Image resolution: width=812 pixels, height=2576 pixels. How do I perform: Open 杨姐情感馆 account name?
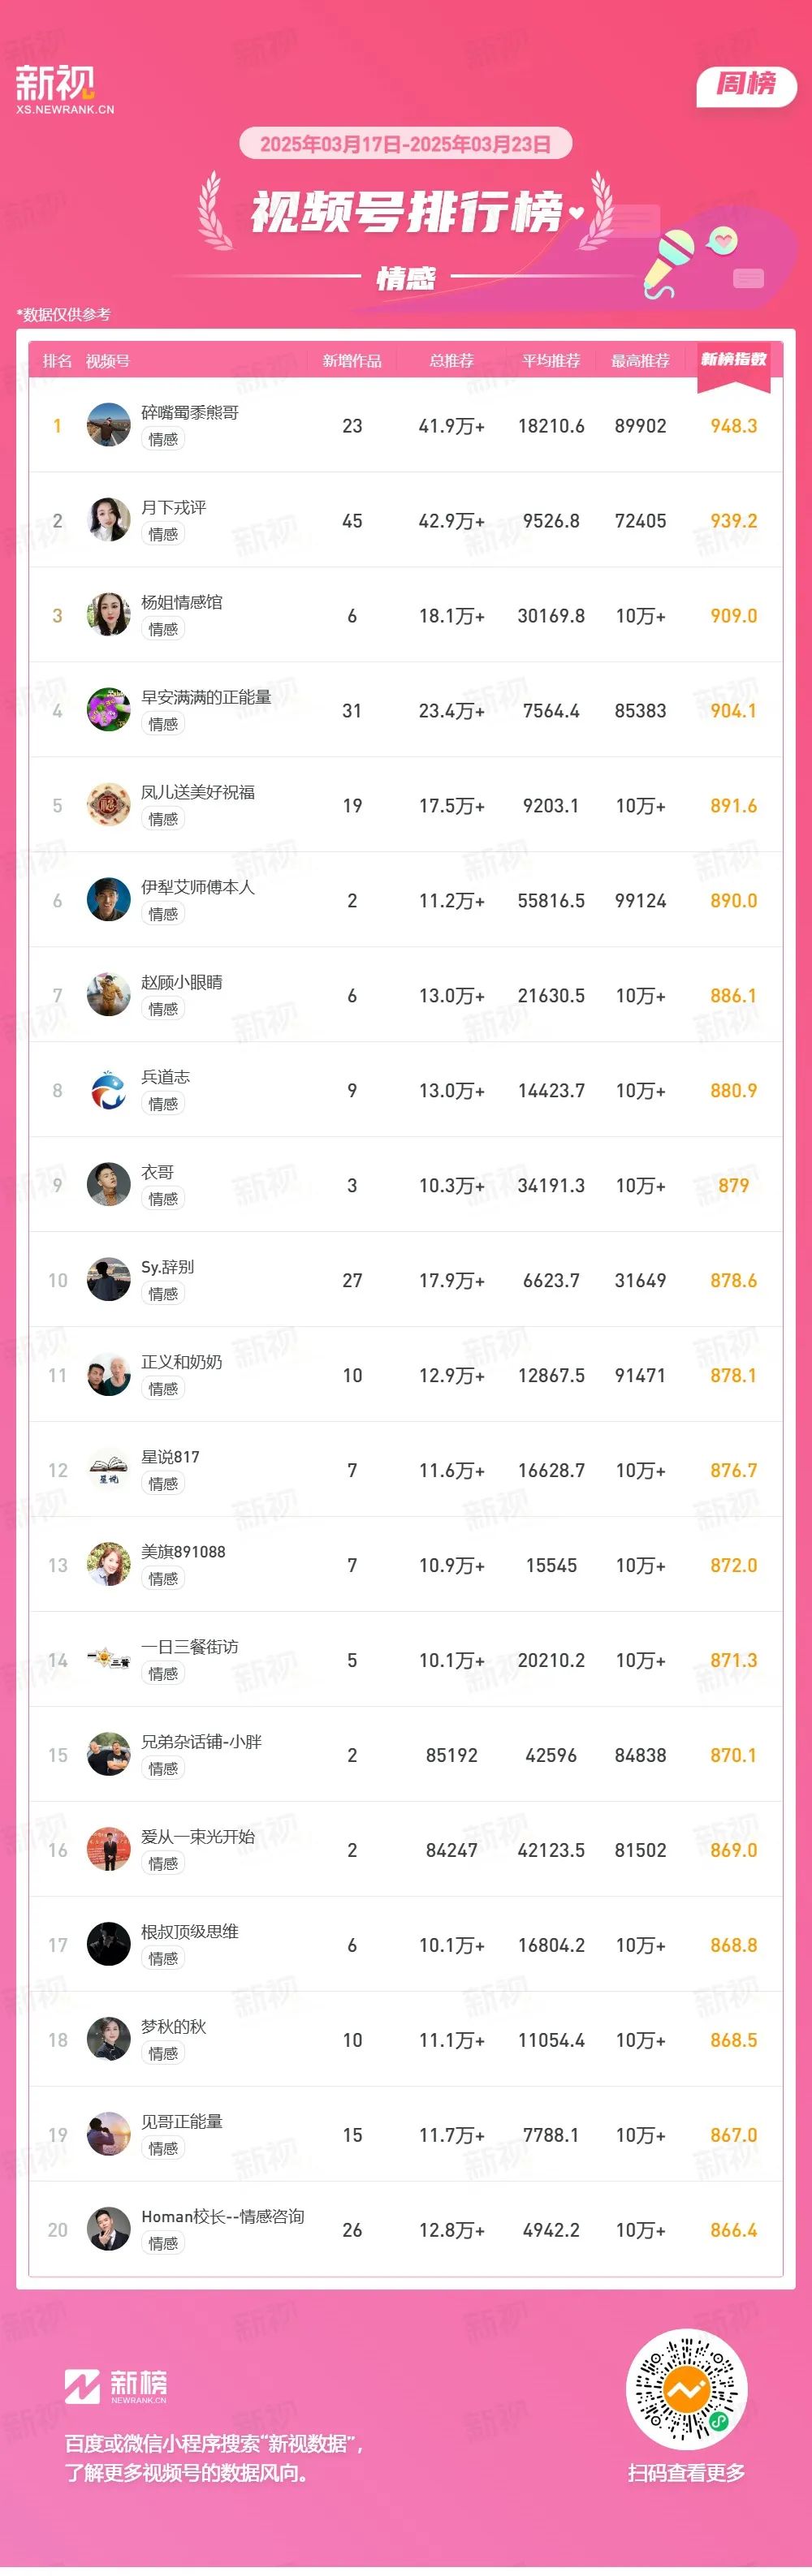click(182, 602)
